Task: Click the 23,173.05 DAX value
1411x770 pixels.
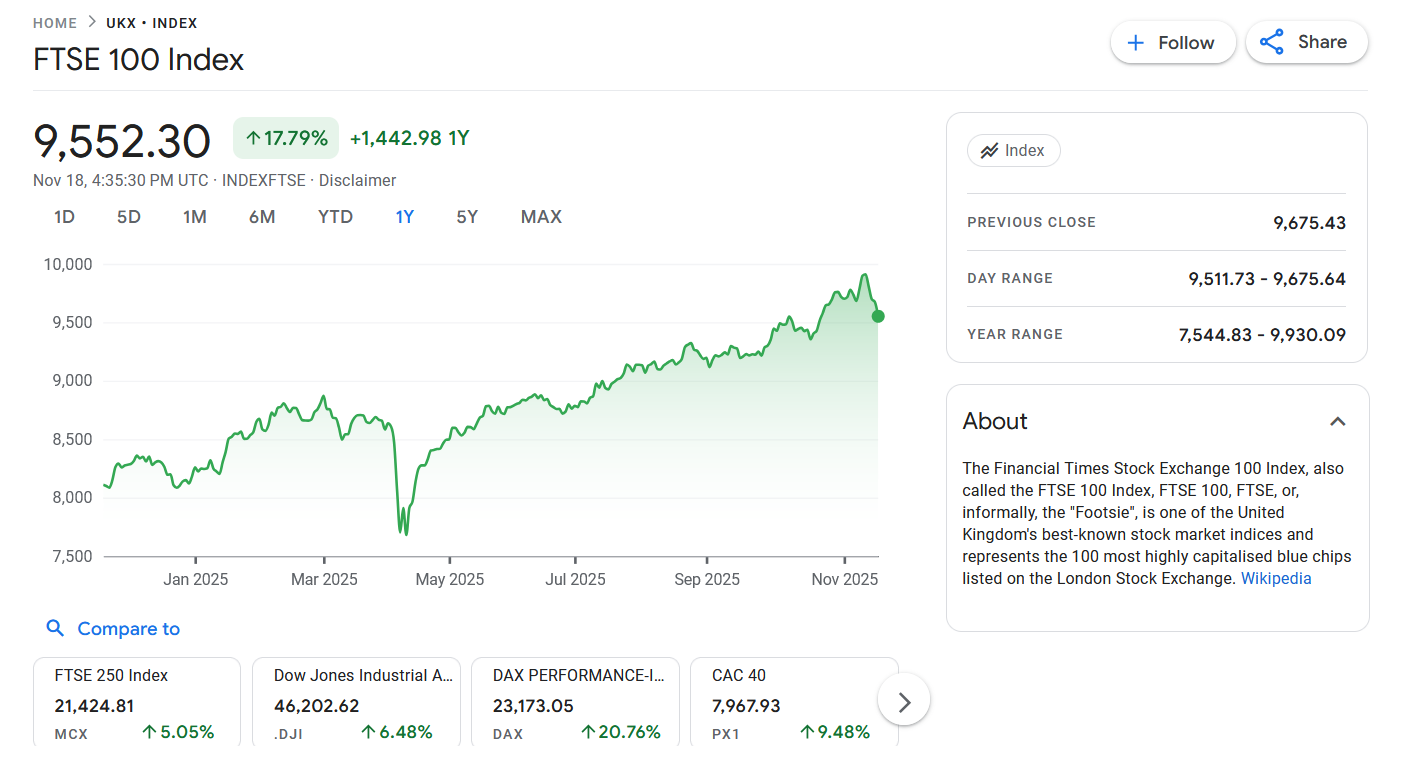Action: 533,706
